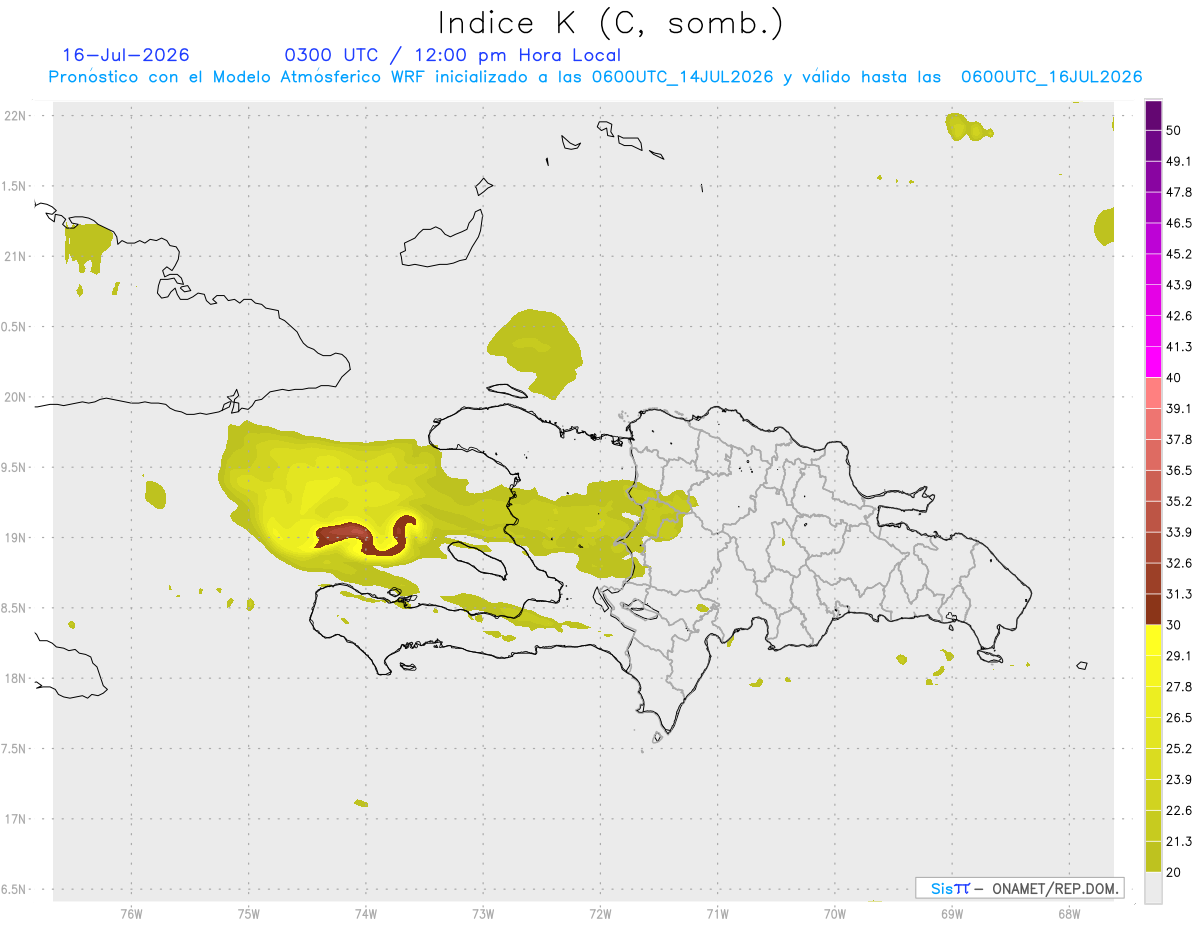Select the color bar label "32.6"
The width and height of the screenshot is (1200, 927).
pyautogui.click(x=1179, y=563)
